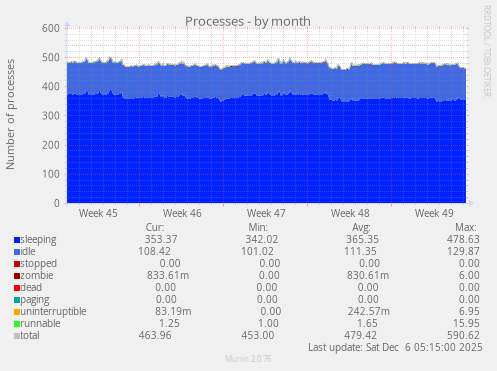The height and width of the screenshot is (371, 497).
Task: Click runnable current value 1.25
Action: click(x=169, y=323)
